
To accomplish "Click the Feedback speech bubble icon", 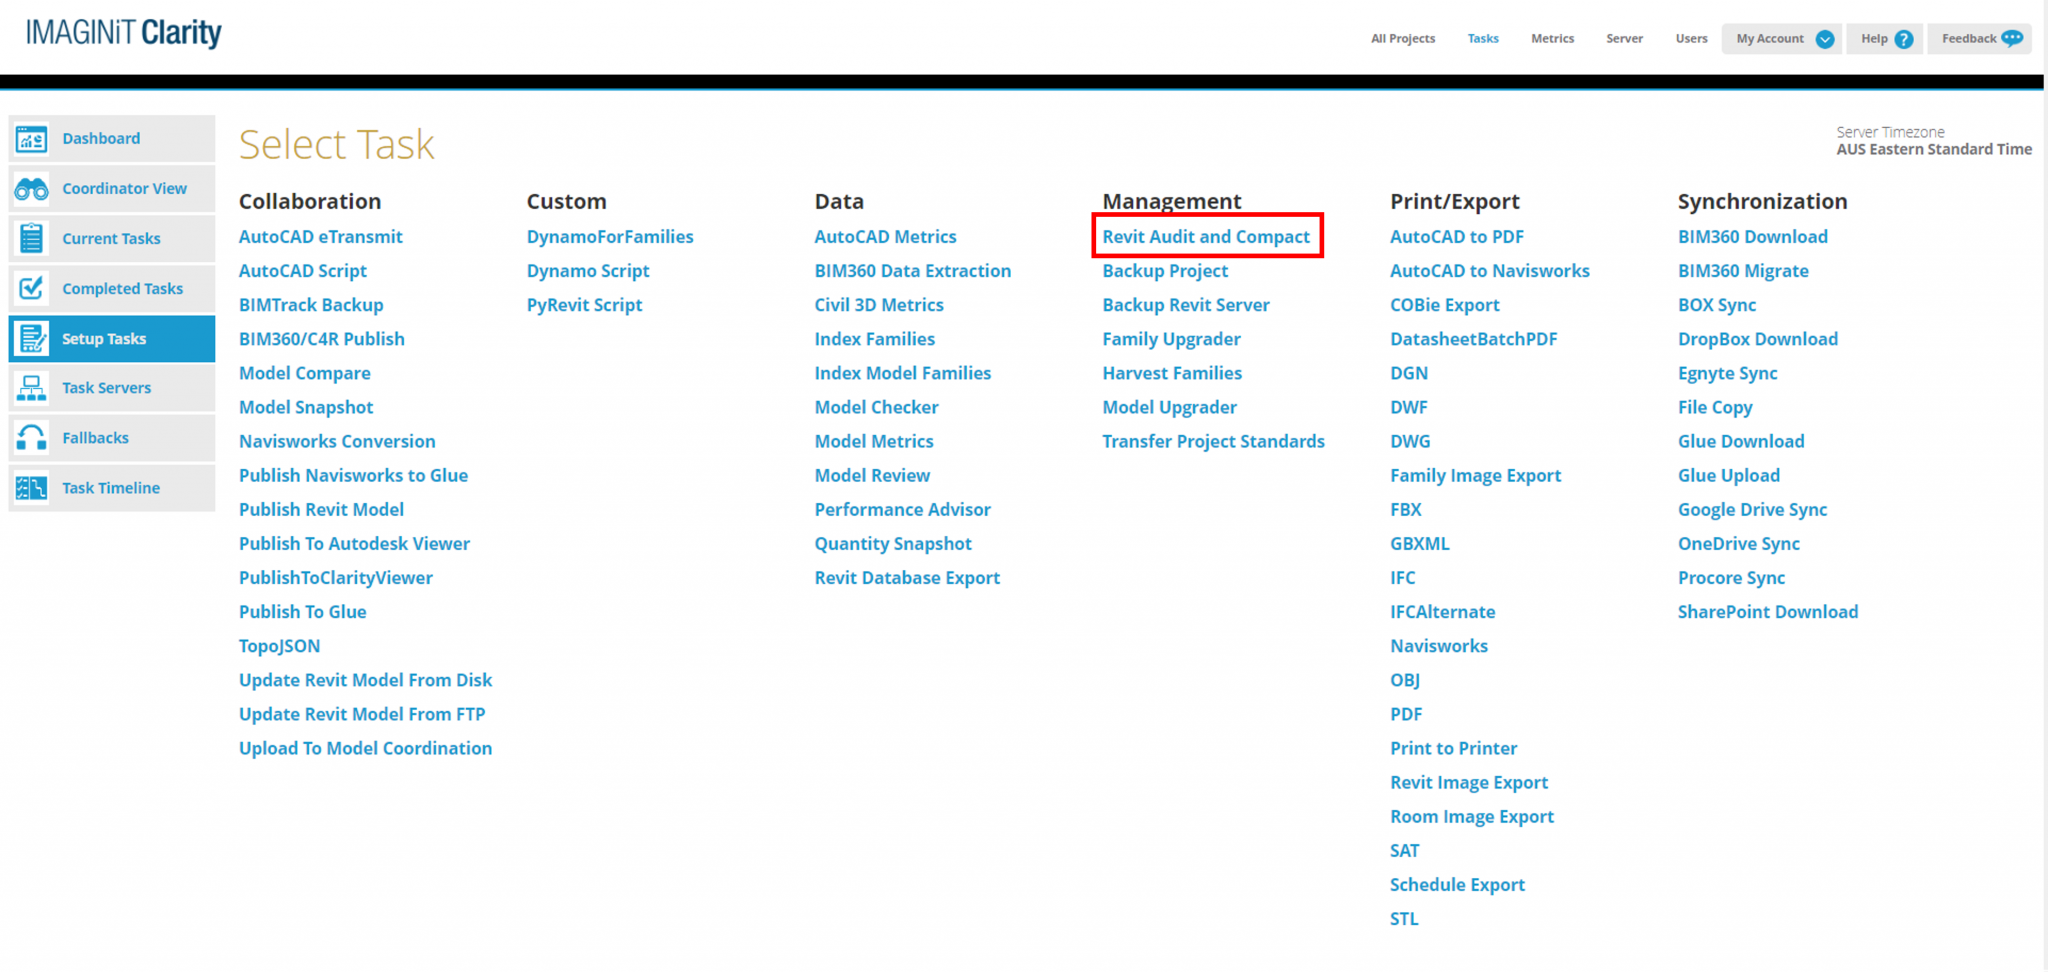I will pyautogui.click(x=2012, y=39).
